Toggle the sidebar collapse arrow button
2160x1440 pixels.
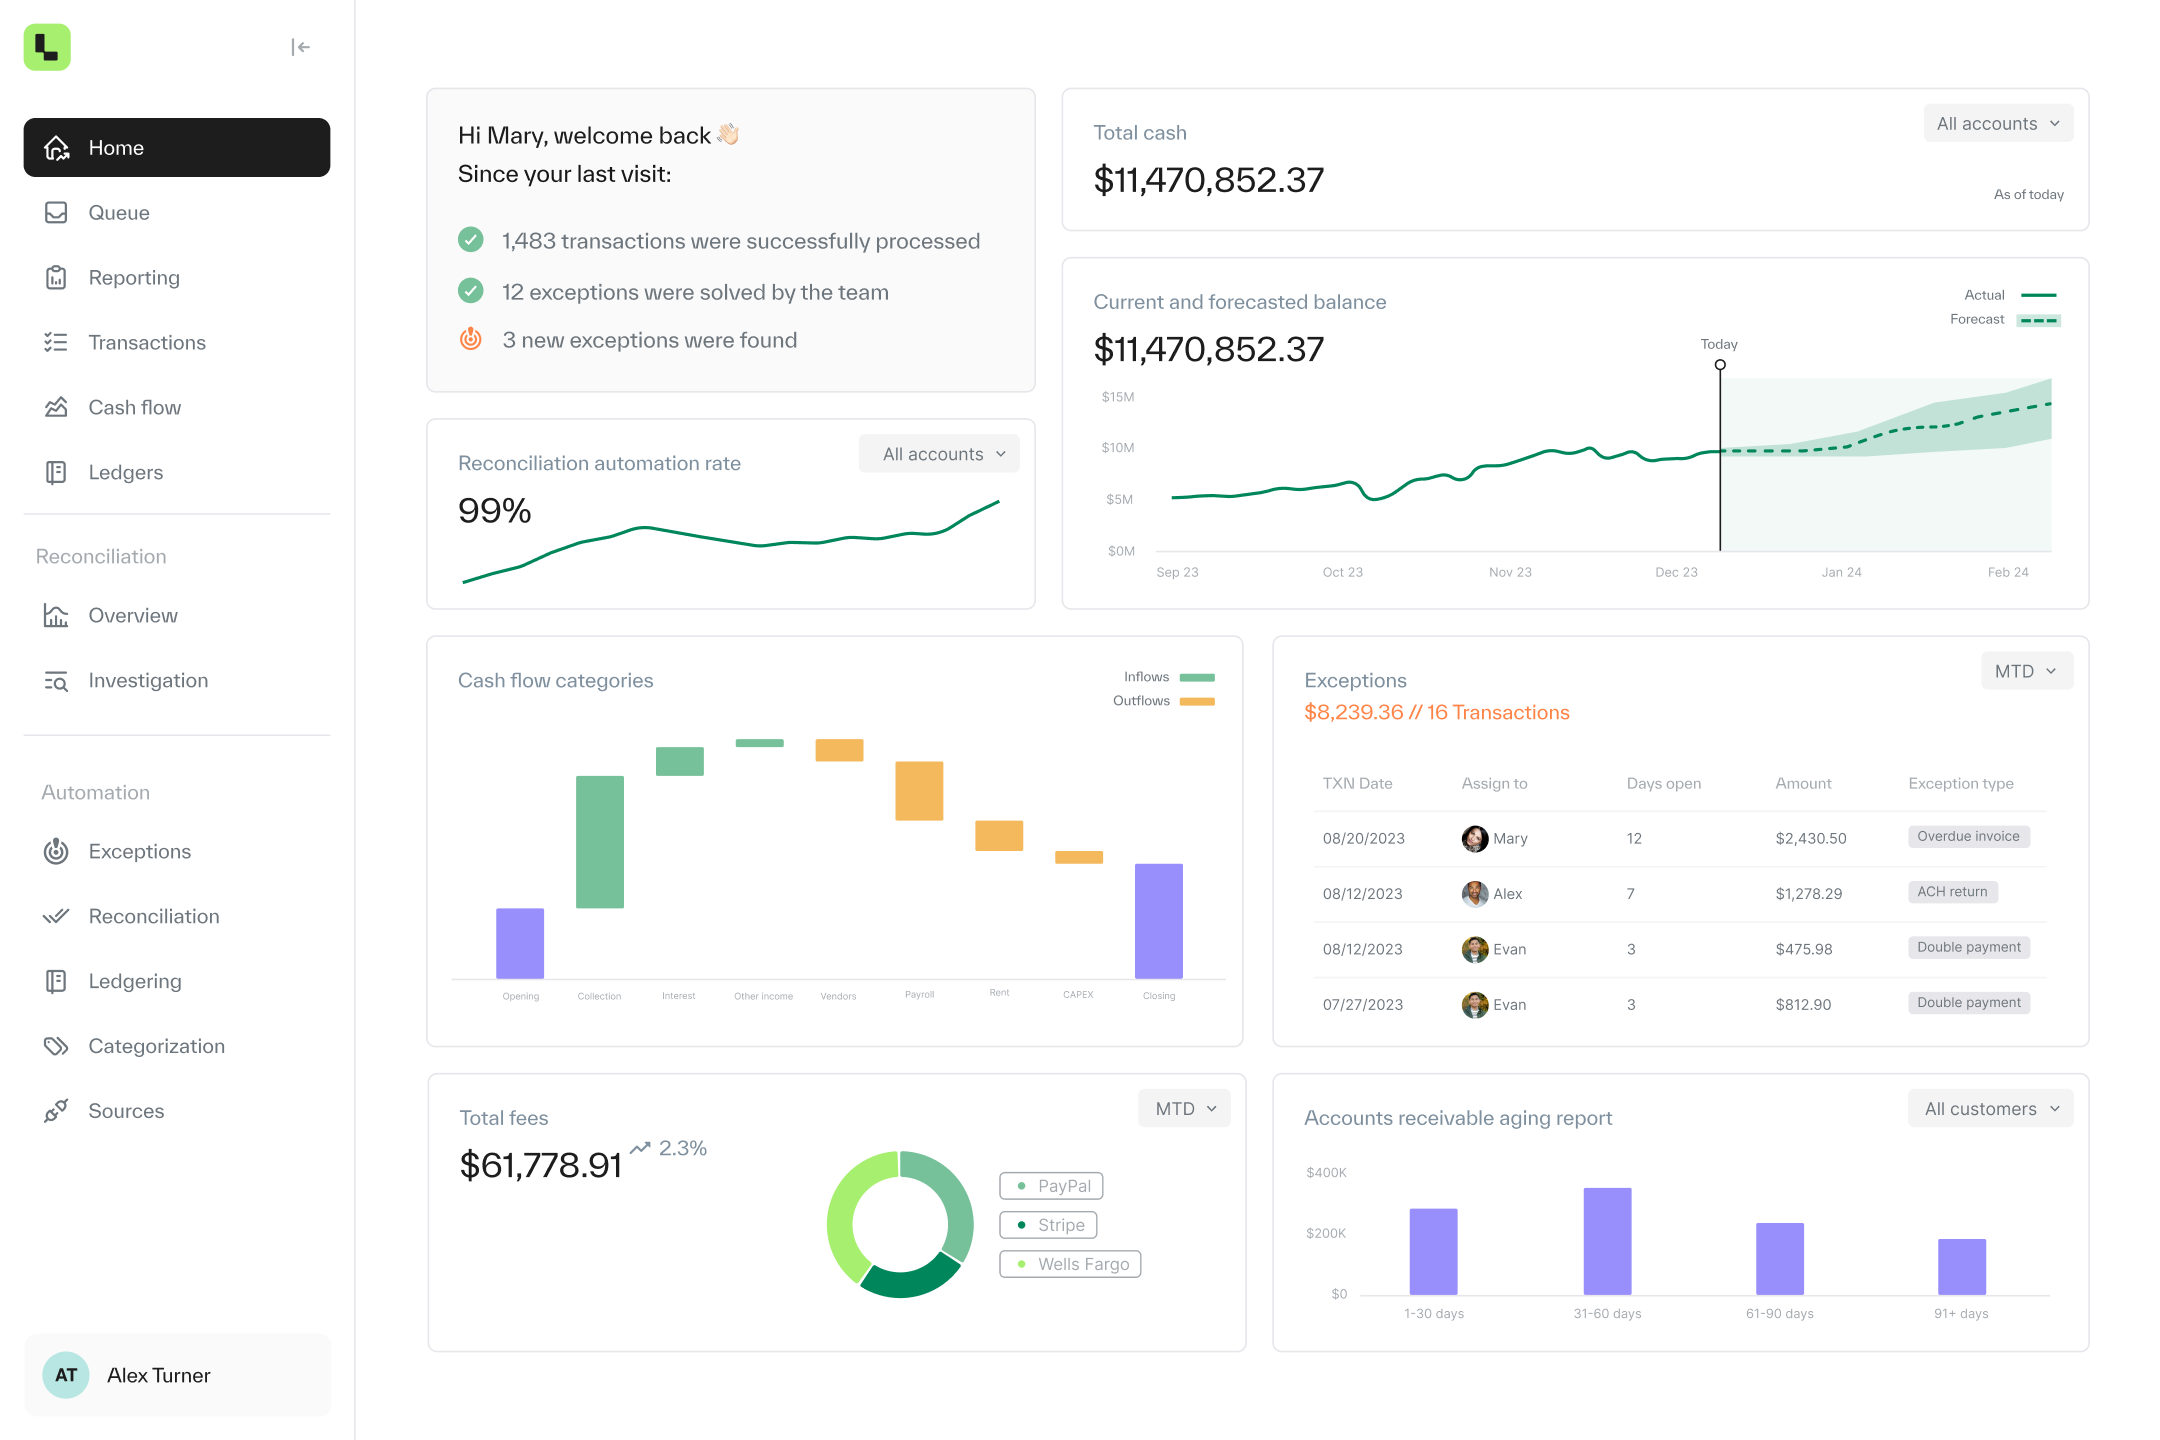pos(301,47)
